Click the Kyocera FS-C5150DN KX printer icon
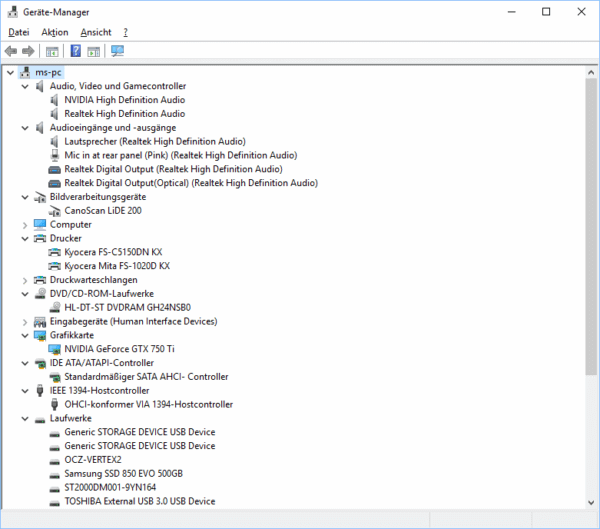The height and width of the screenshot is (529, 600). click(55, 252)
